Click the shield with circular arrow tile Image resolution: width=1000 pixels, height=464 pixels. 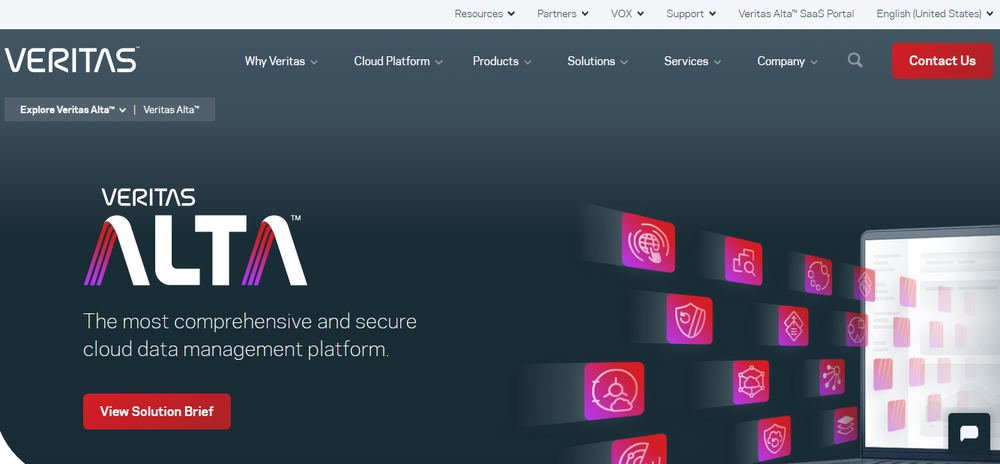pyautogui.click(x=689, y=319)
